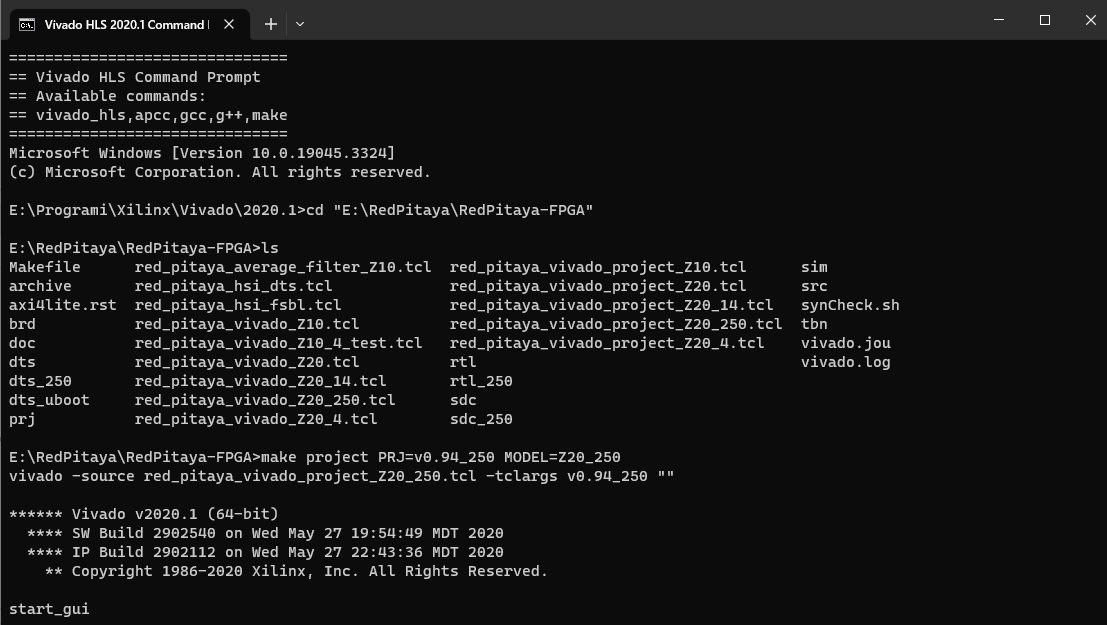This screenshot has height=625, width=1107.
Task: Click the Vivado v2020.1 (64-bit) banner line
Action: [144, 514]
